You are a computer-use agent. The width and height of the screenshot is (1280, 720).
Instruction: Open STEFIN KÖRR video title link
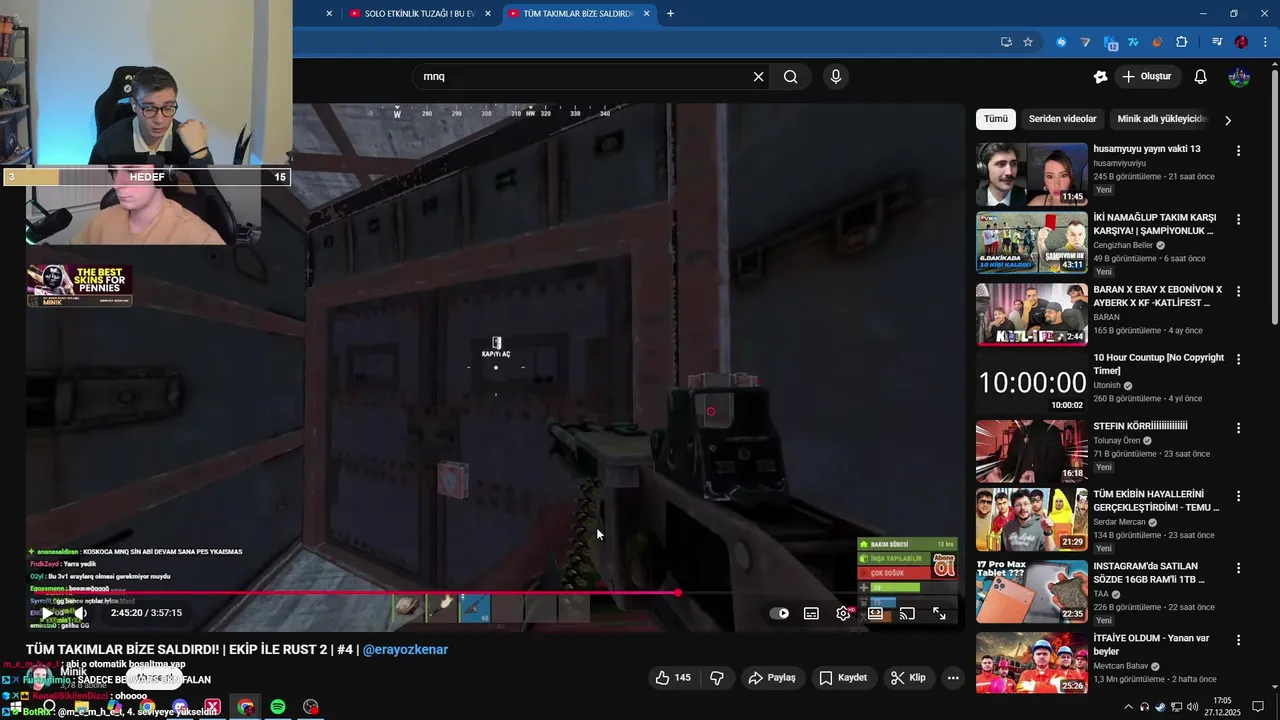1140,426
